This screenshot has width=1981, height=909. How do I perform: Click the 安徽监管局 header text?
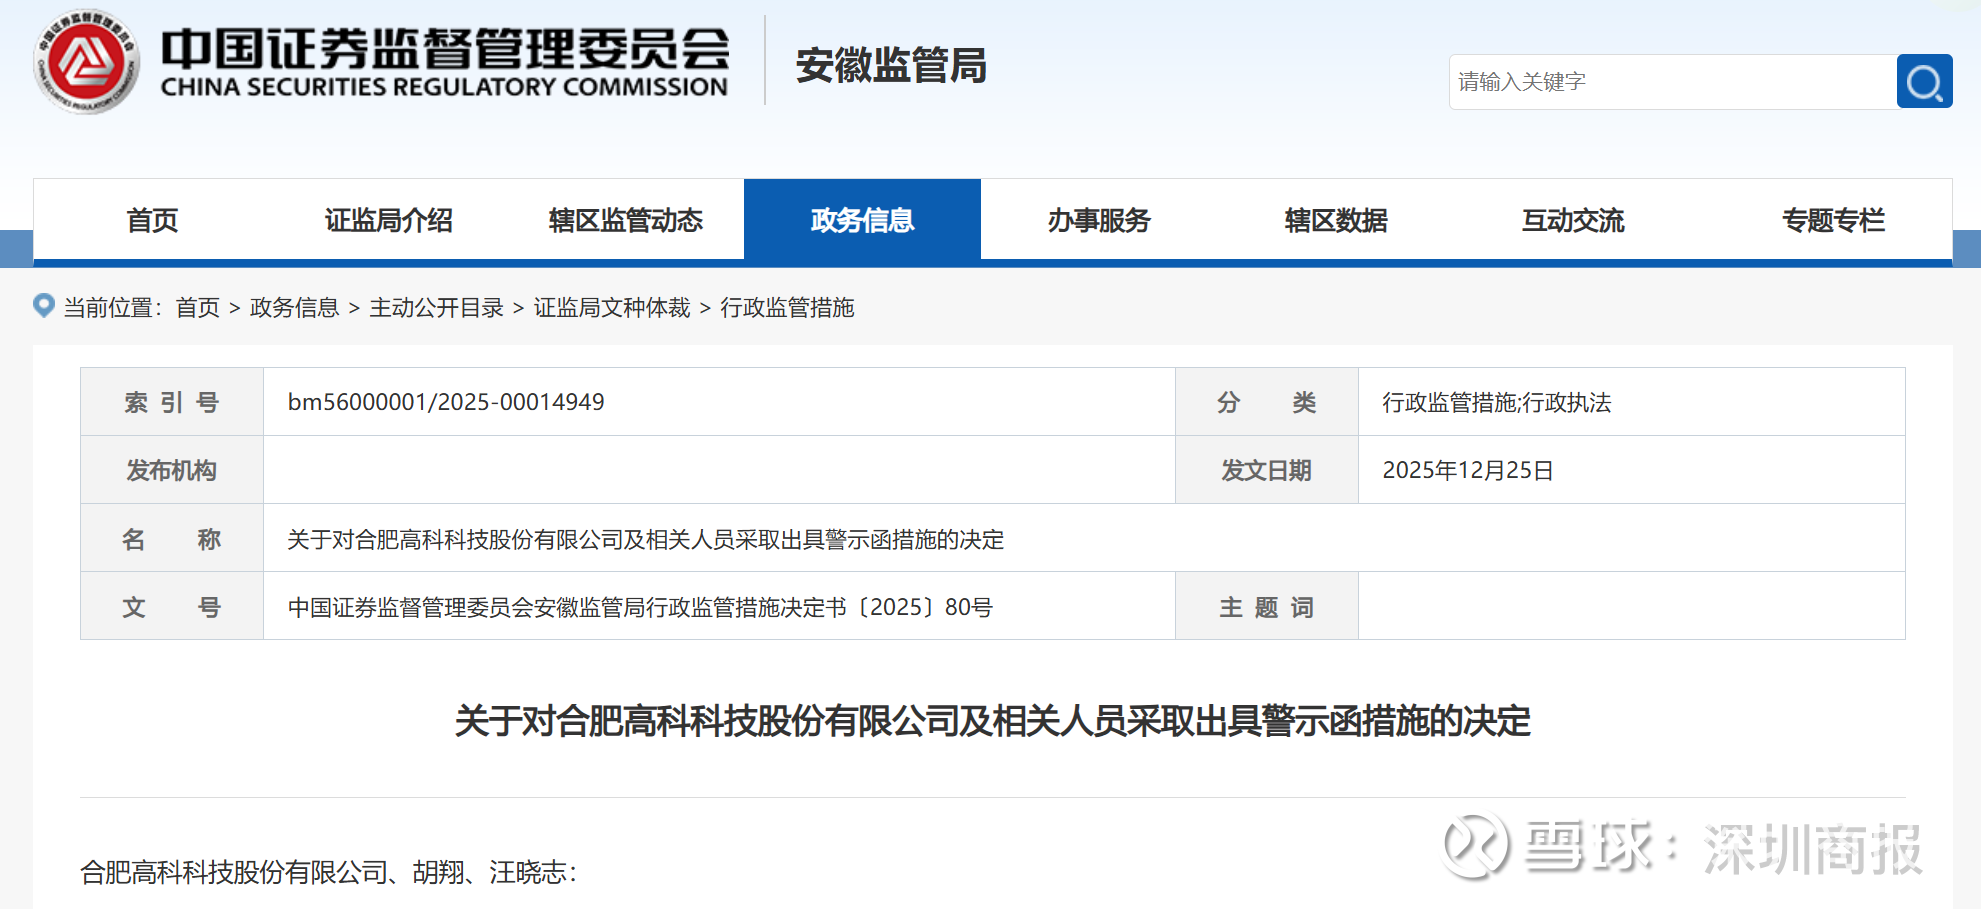click(891, 66)
